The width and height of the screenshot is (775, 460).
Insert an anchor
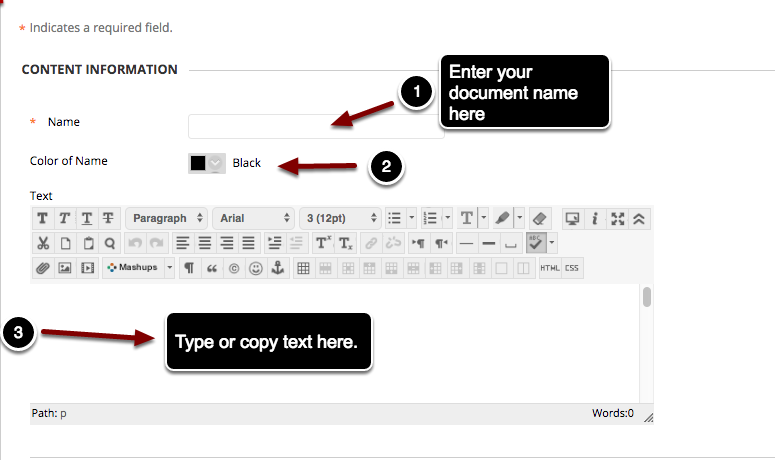[x=278, y=268]
